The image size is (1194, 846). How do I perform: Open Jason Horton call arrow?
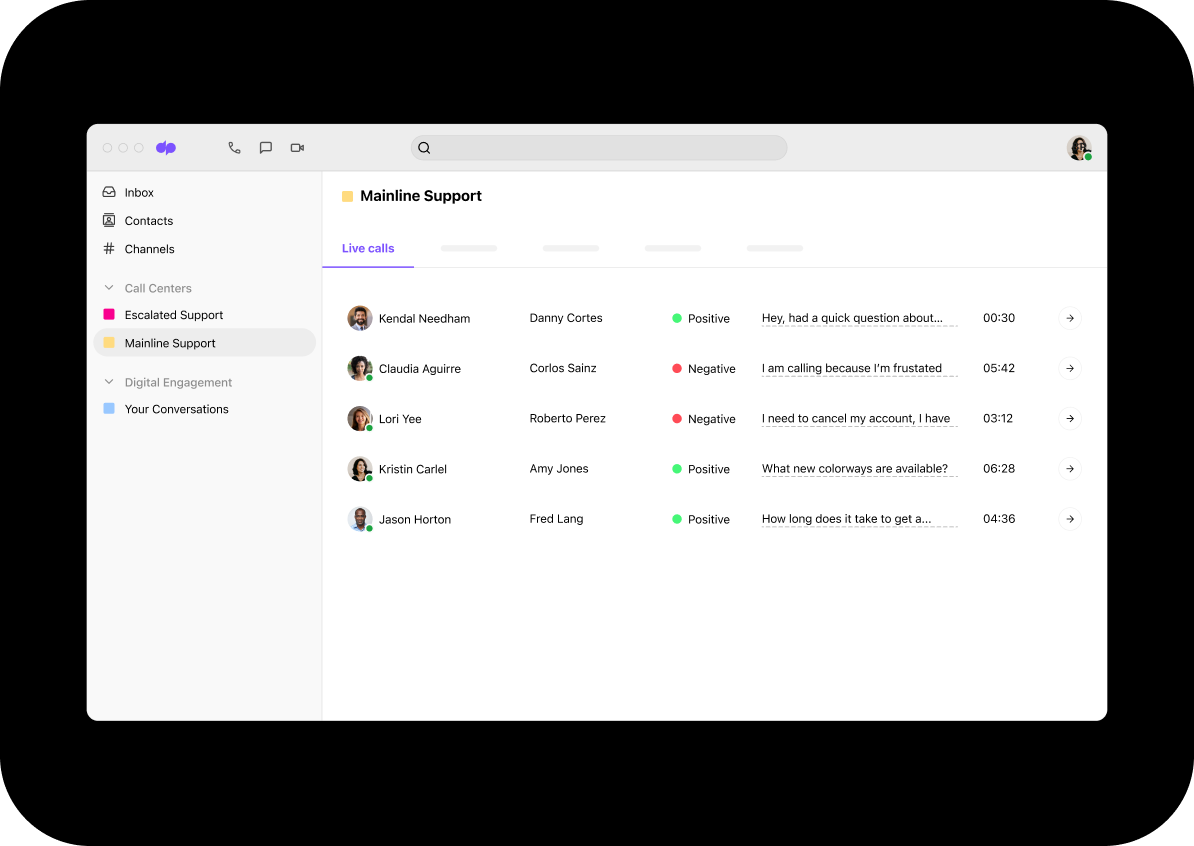[1070, 519]
